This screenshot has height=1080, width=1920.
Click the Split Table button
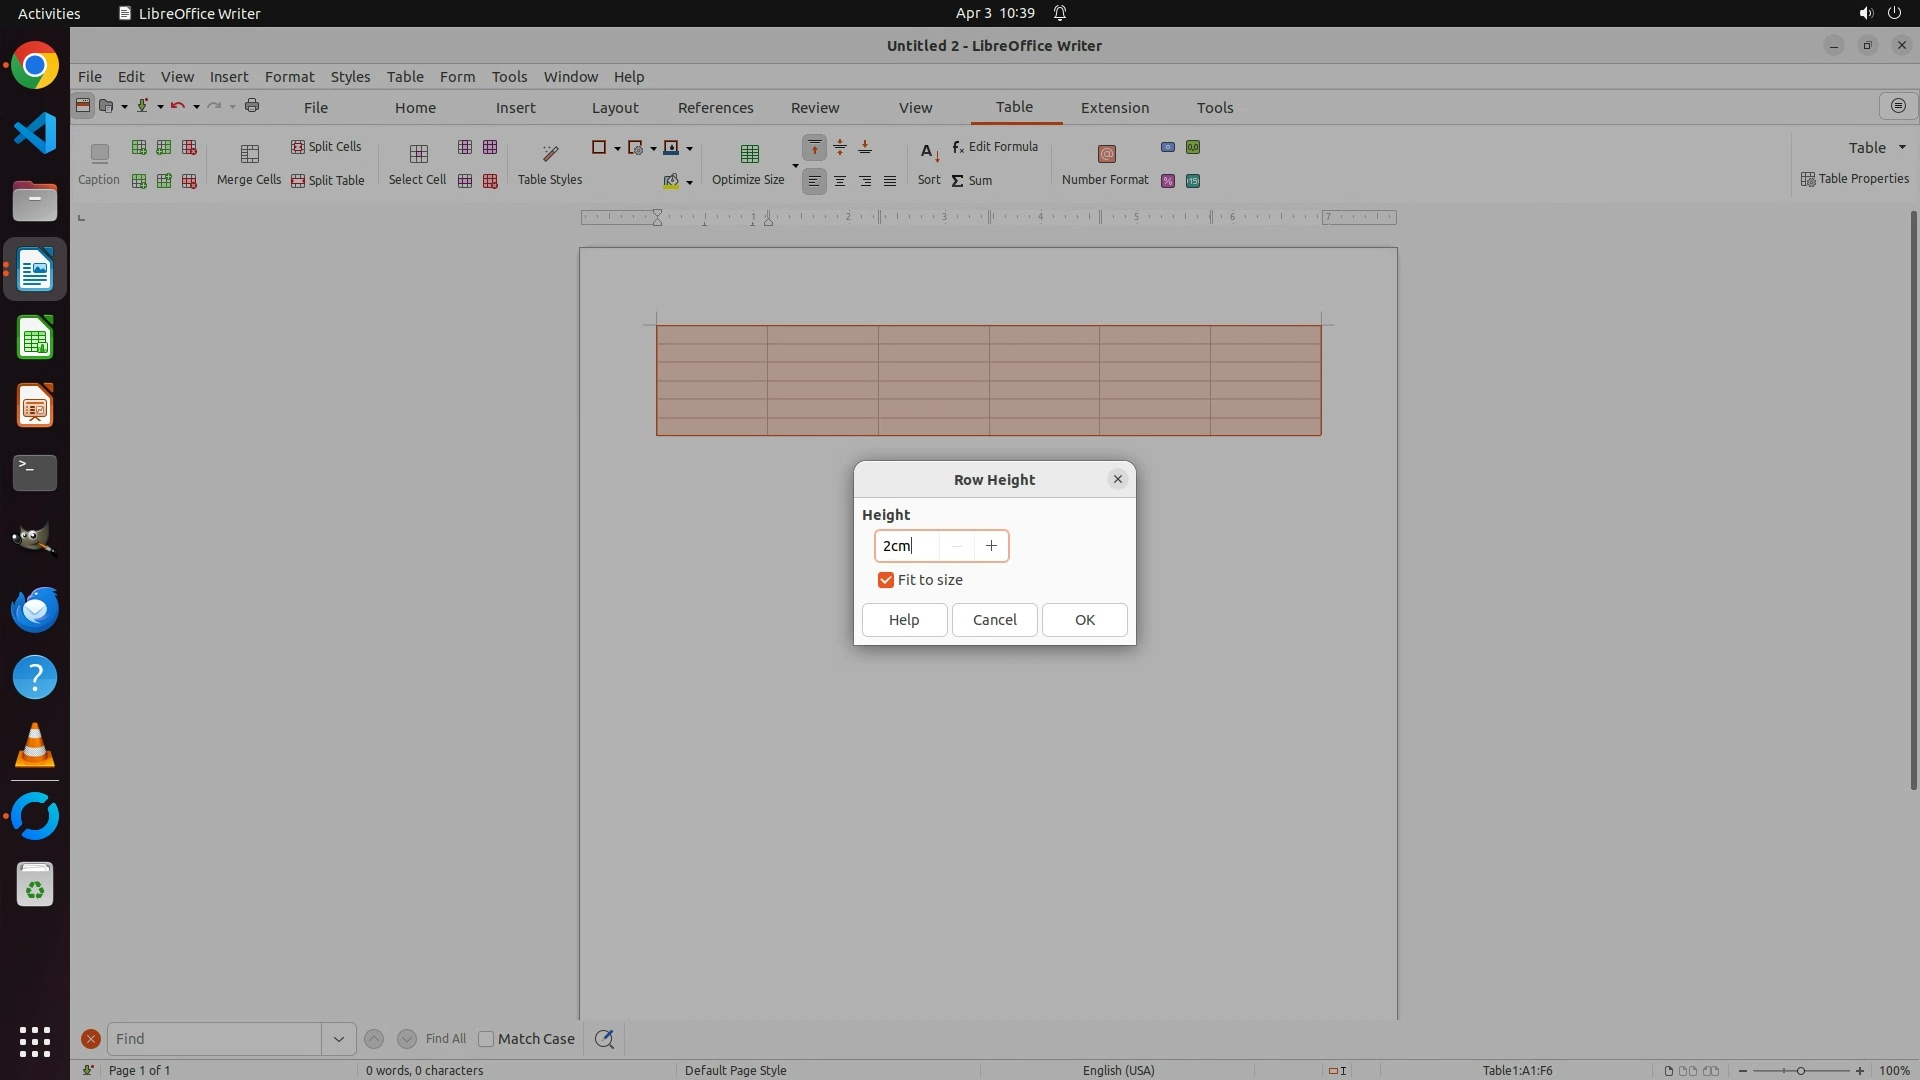click(327, 181)
